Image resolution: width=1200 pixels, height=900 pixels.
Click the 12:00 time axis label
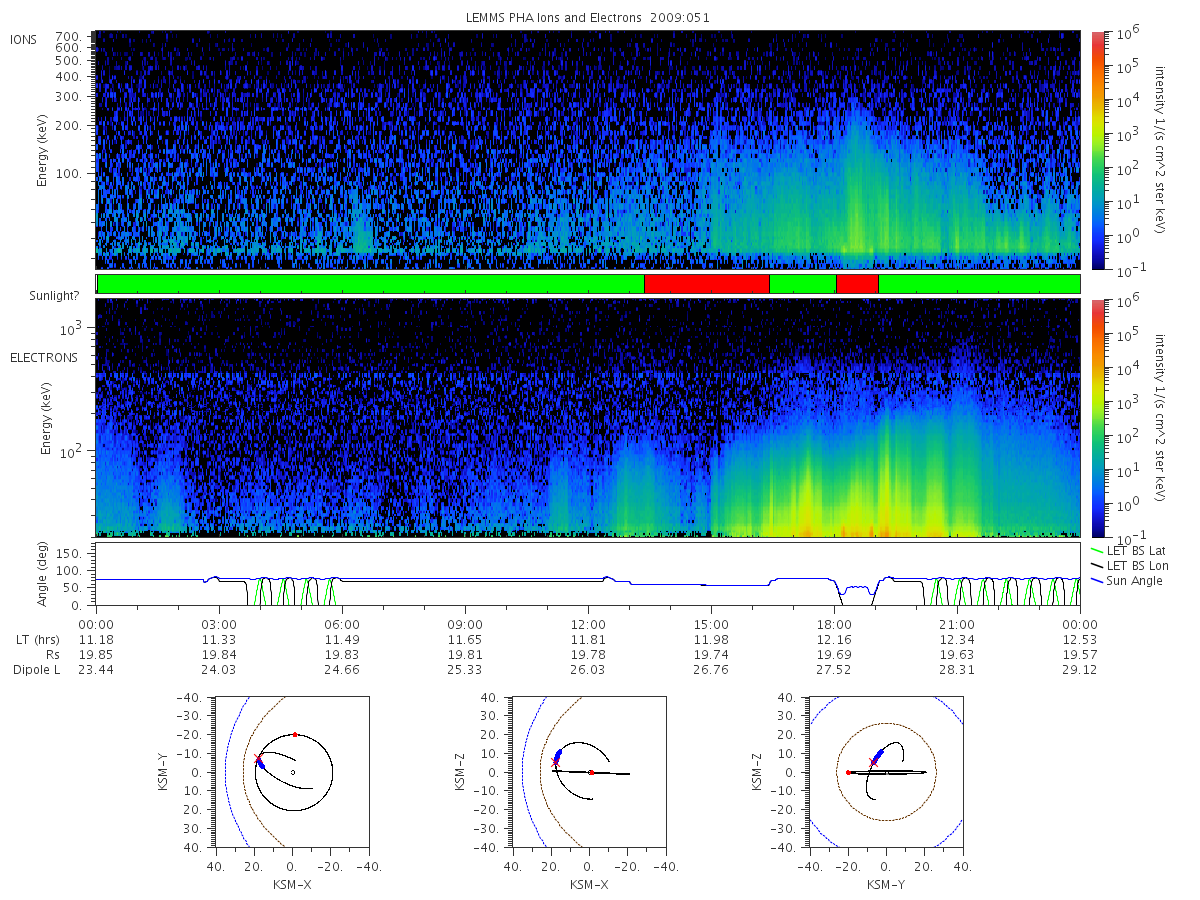point(588,622)
